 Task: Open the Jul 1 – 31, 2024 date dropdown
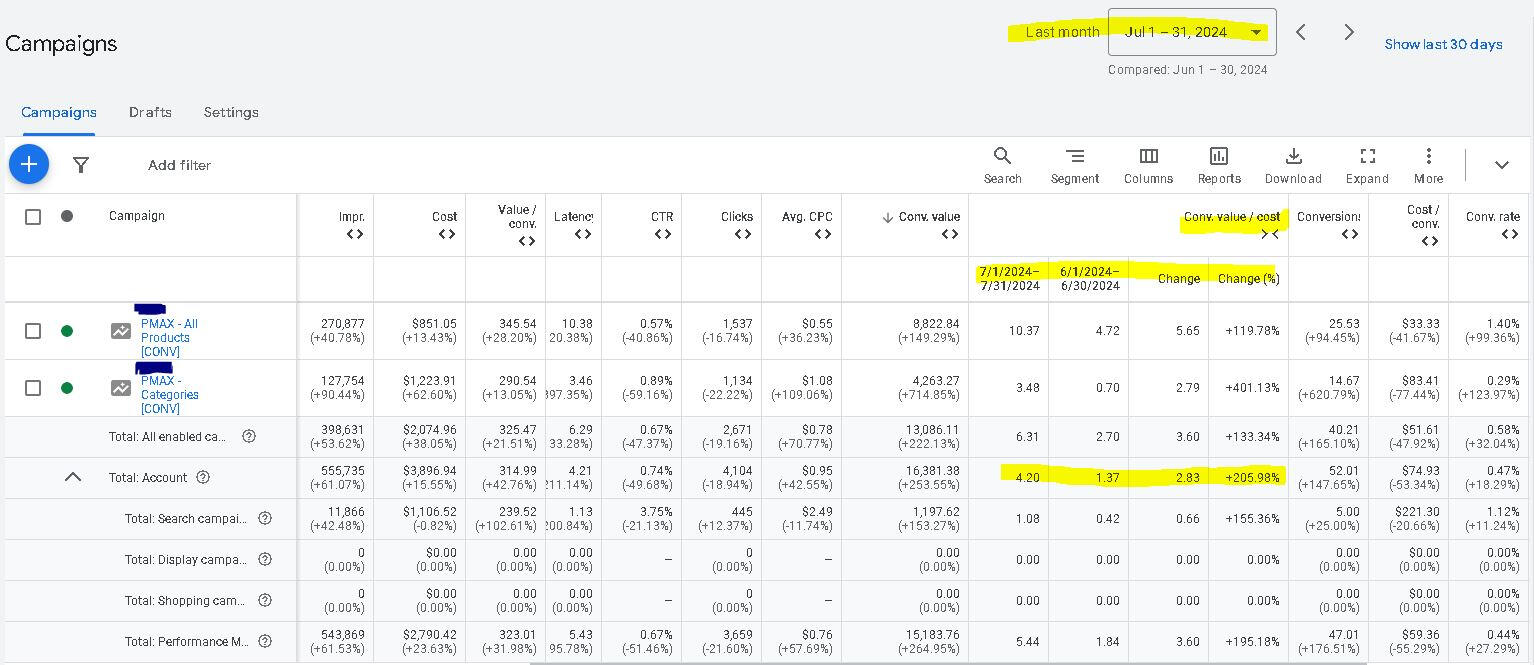click(1191, 31)
